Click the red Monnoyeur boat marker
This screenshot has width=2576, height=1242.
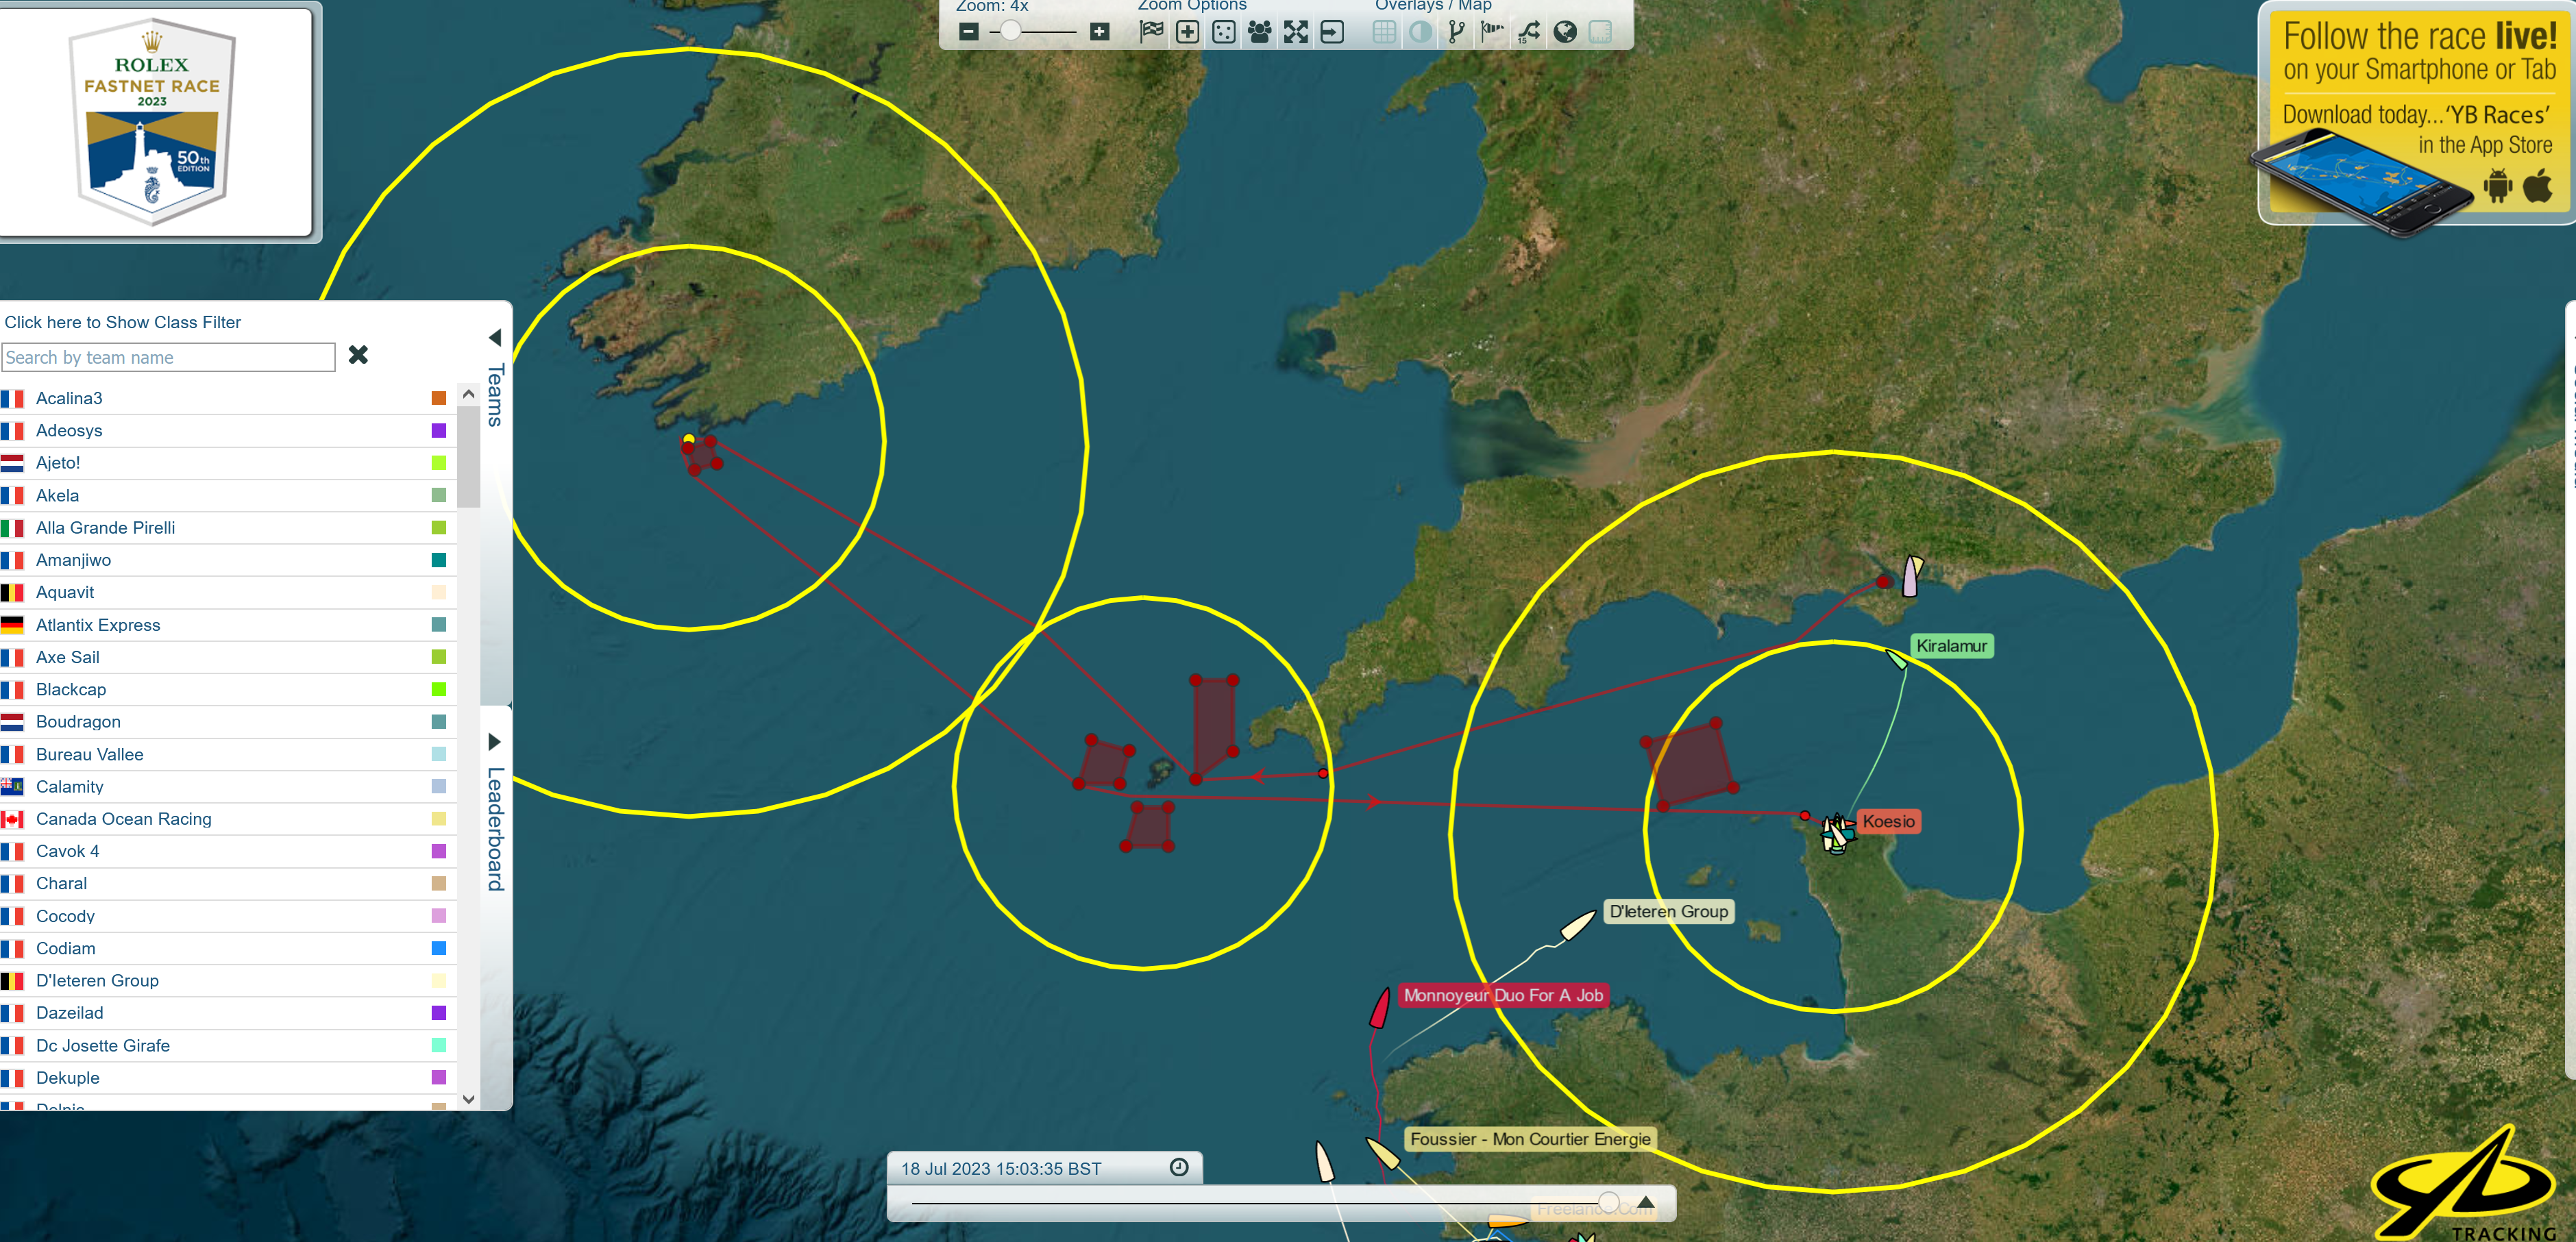click(1380, 1007)
